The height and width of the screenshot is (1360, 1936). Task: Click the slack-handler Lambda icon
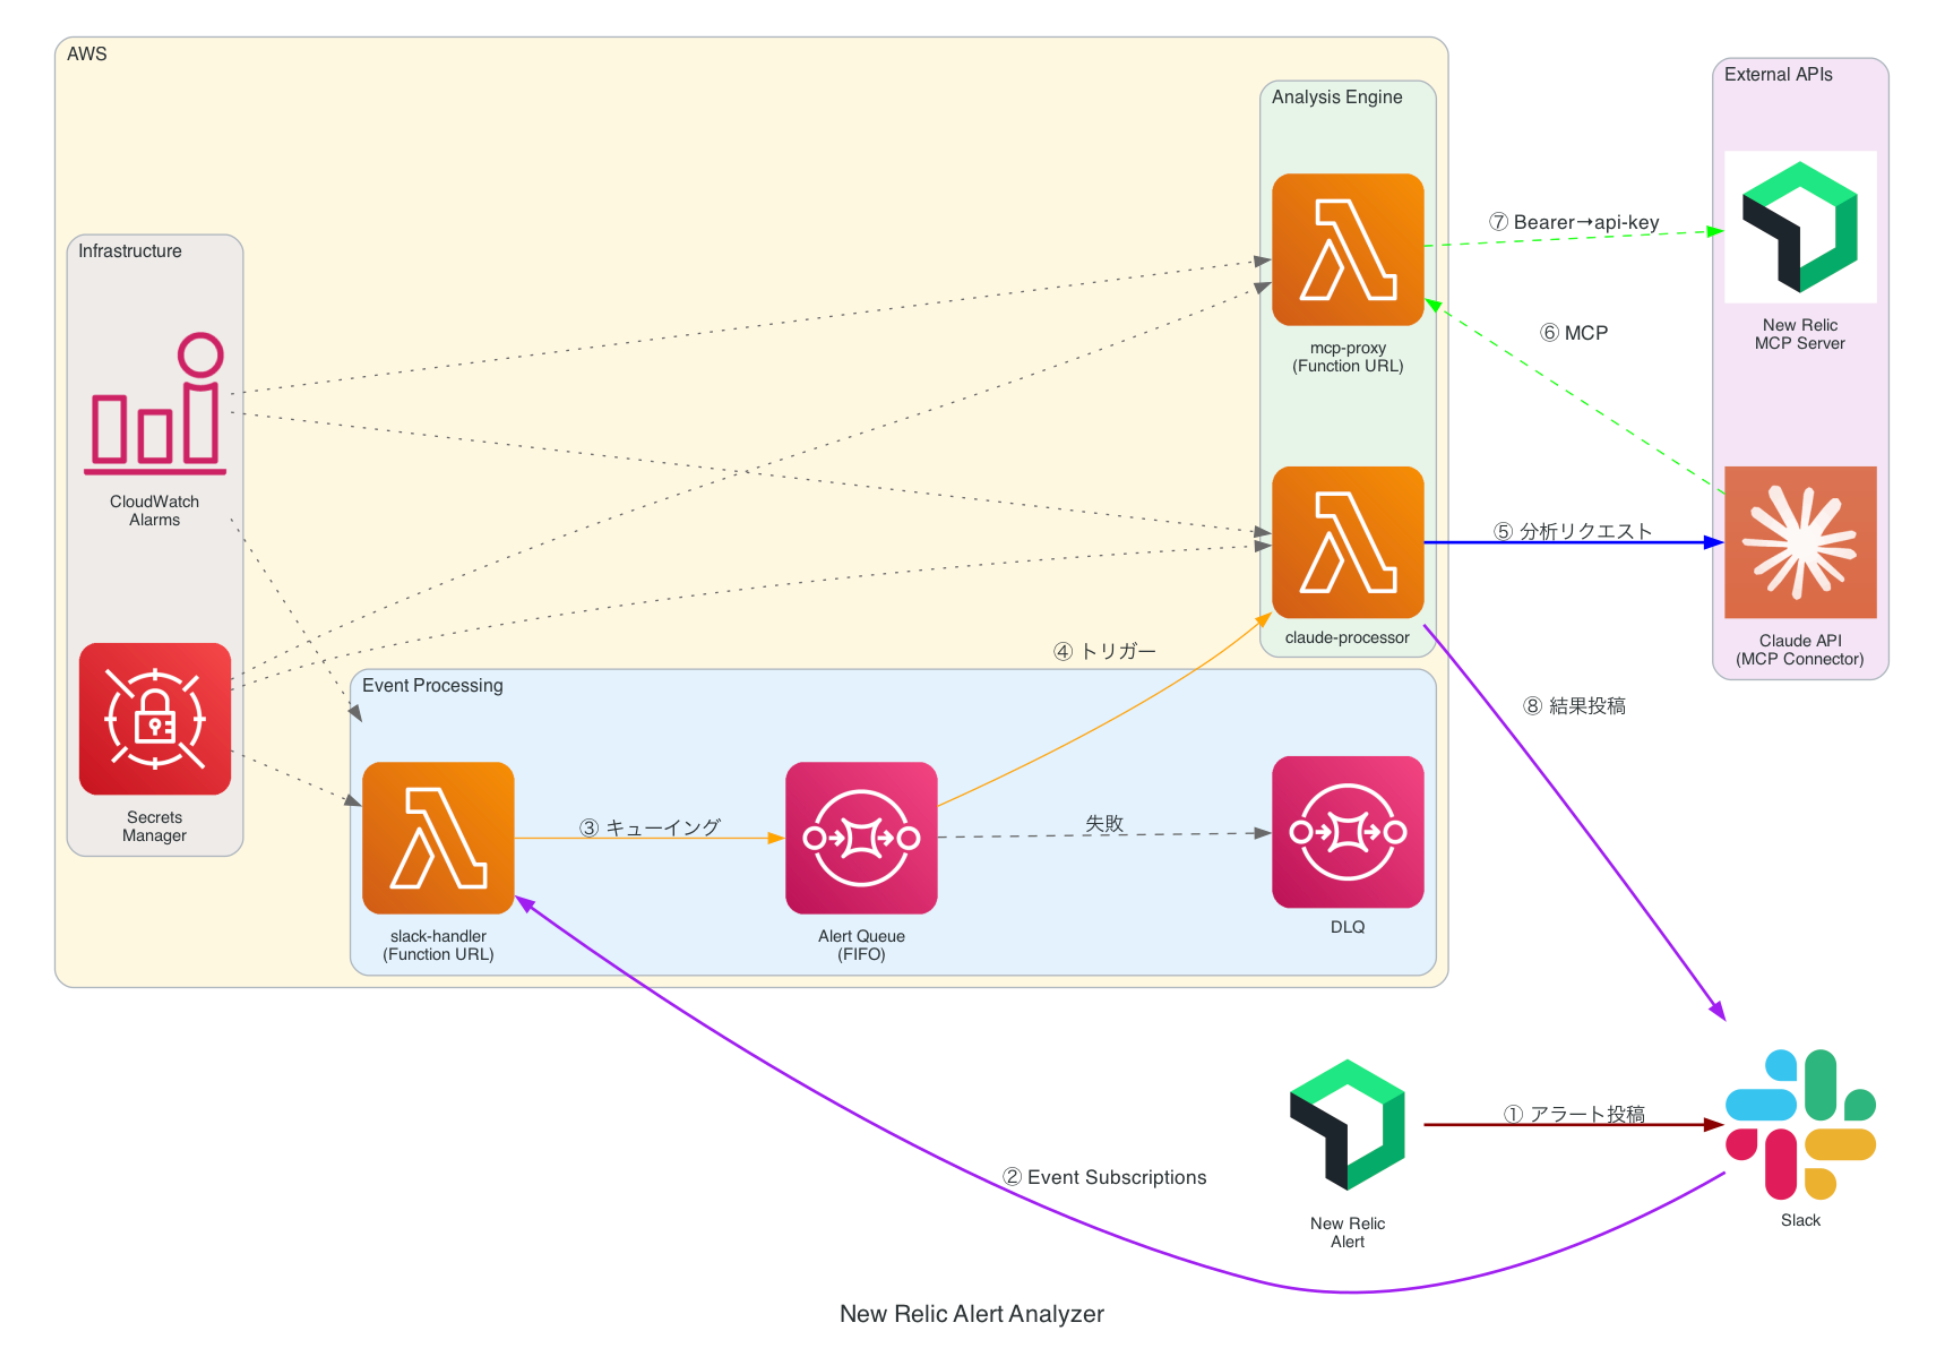pyautogui.click(x=438, y=838)
